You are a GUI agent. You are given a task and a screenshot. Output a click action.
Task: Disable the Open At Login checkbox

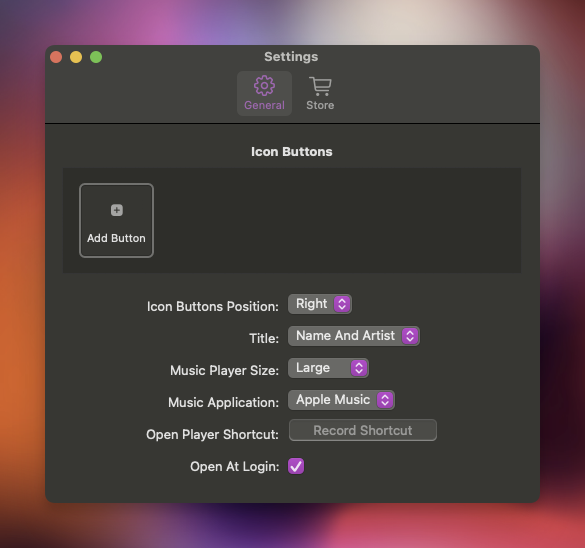pyautogui.click(x=296, y=466)
